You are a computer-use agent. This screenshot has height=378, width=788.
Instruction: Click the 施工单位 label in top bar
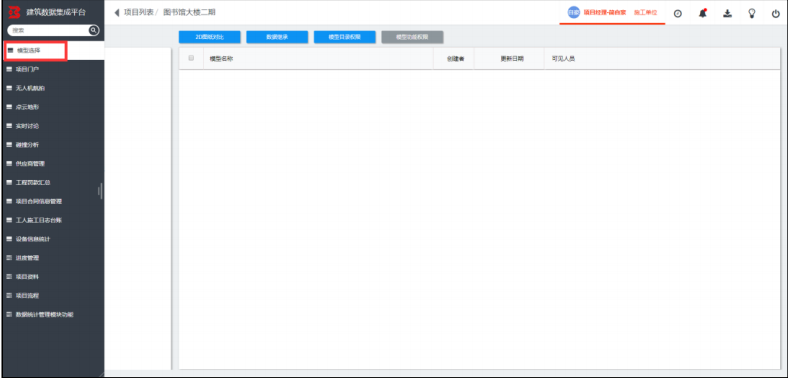point(645,13)
